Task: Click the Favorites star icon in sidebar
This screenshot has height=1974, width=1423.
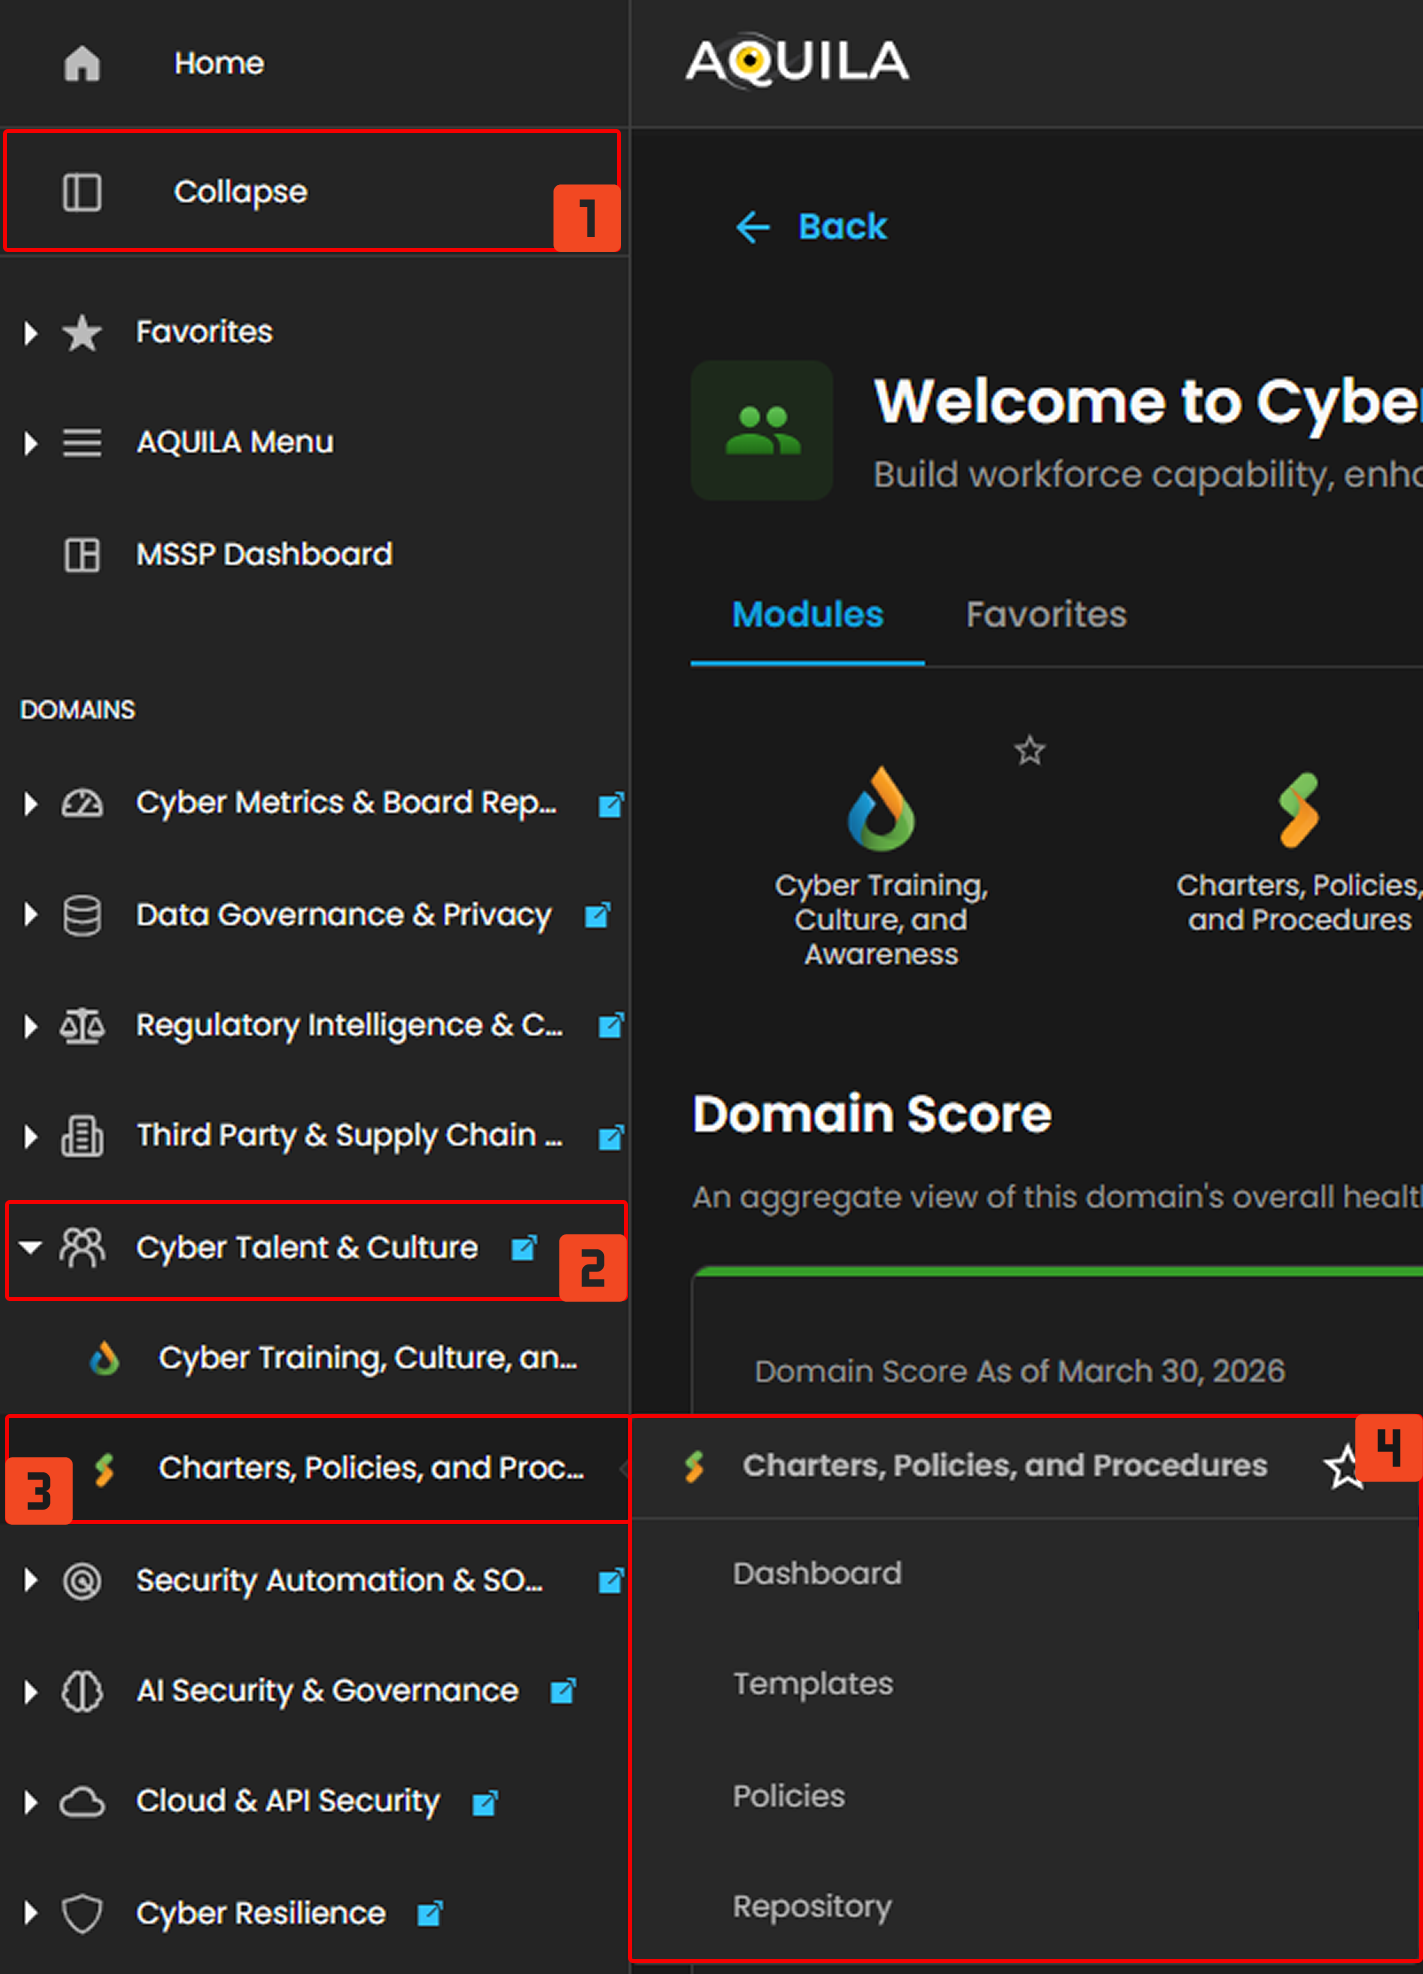Action: pos(82,332)
